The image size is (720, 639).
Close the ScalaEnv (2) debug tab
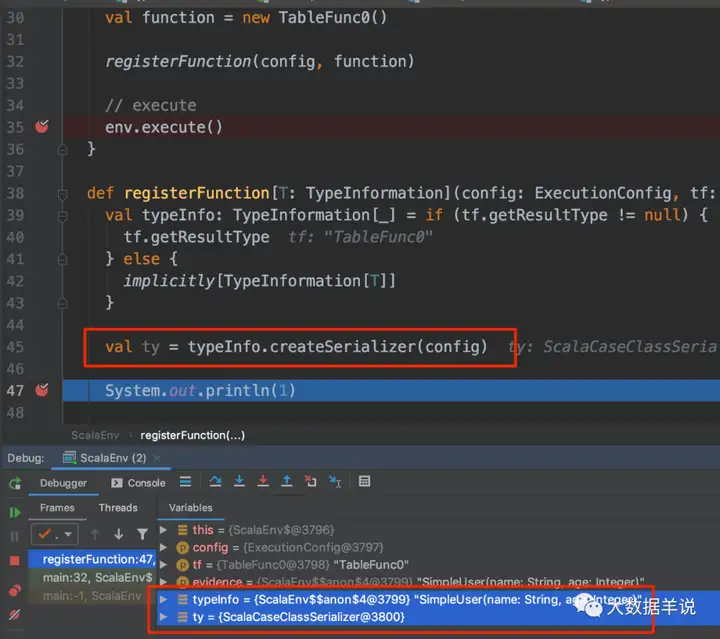(x=157, y=458)
